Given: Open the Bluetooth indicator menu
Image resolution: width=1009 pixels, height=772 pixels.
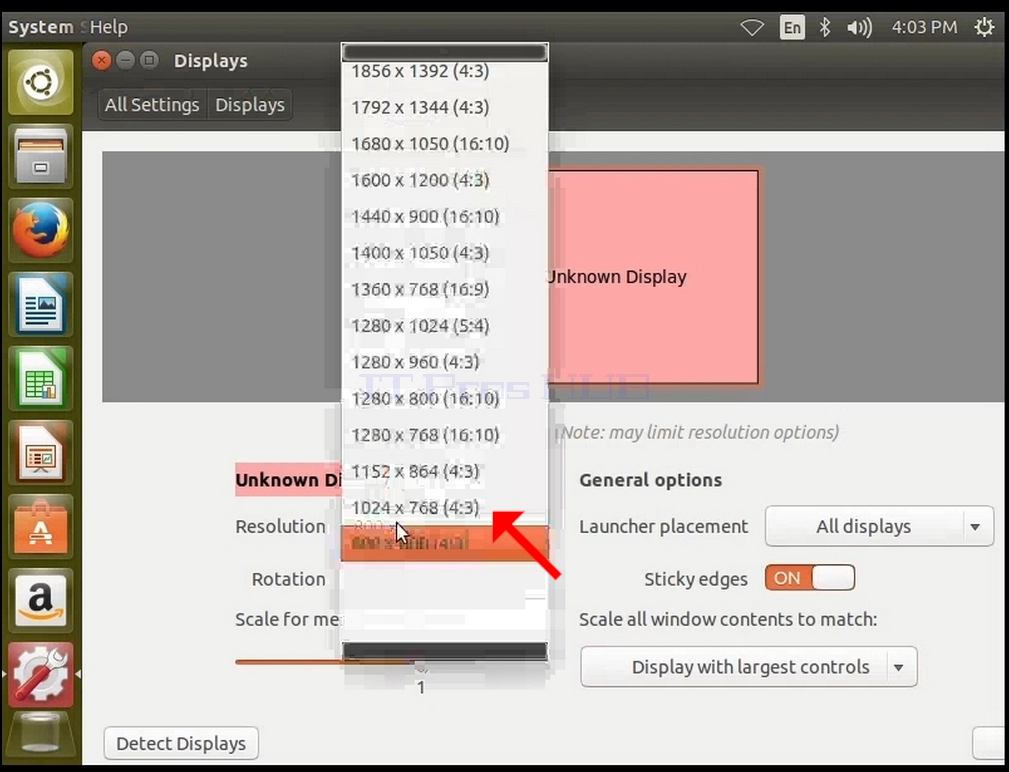Looking at the screenshot, I should point(824,27).
